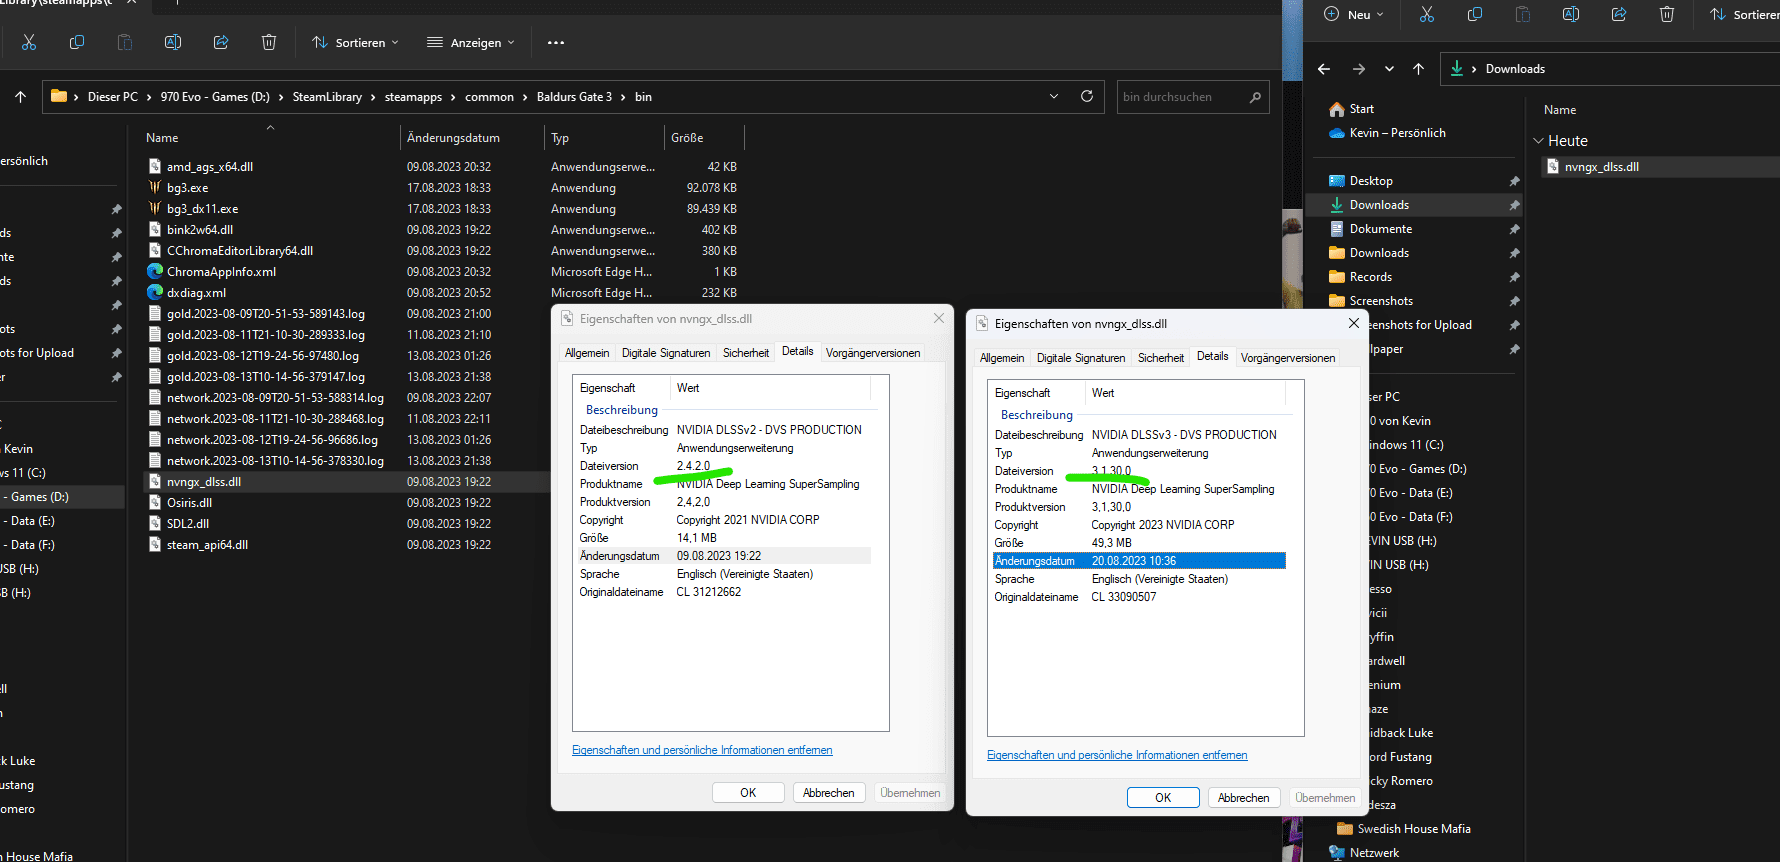Open the three-dots more options menu
1780x862 pixels.
pos(556,43)
